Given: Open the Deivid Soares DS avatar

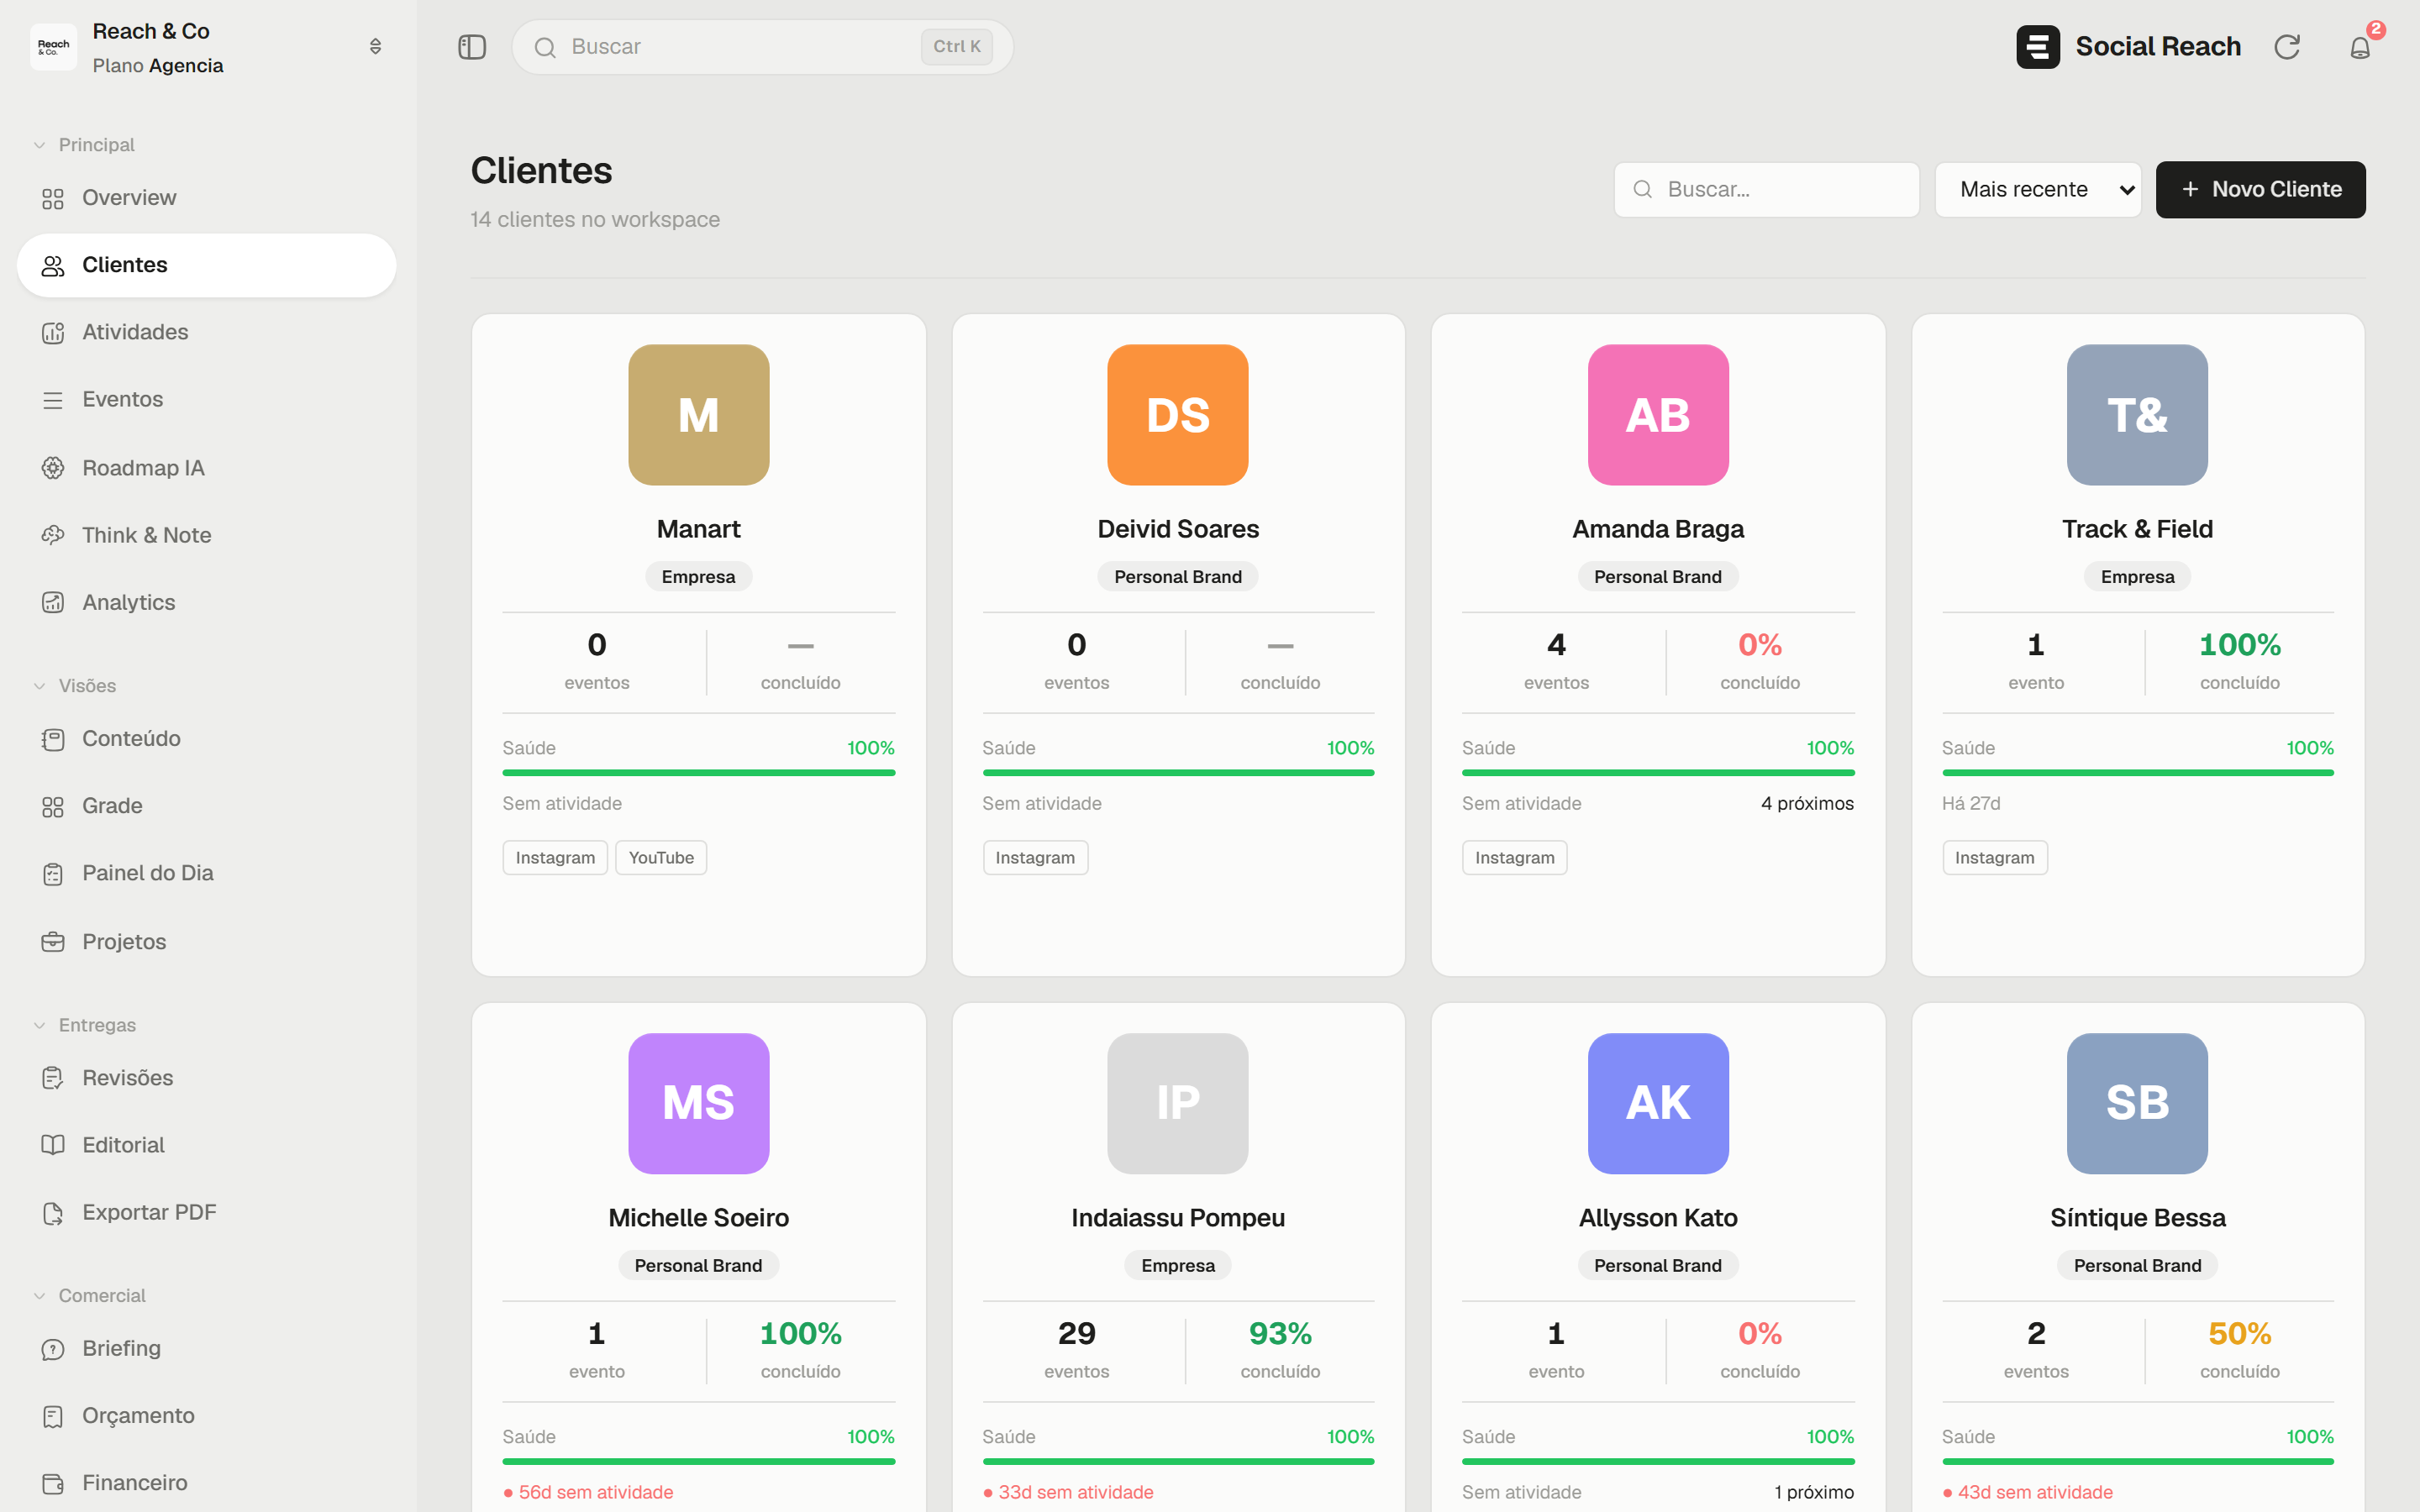Looking at the screenshot, I should tap(1178, 415).
